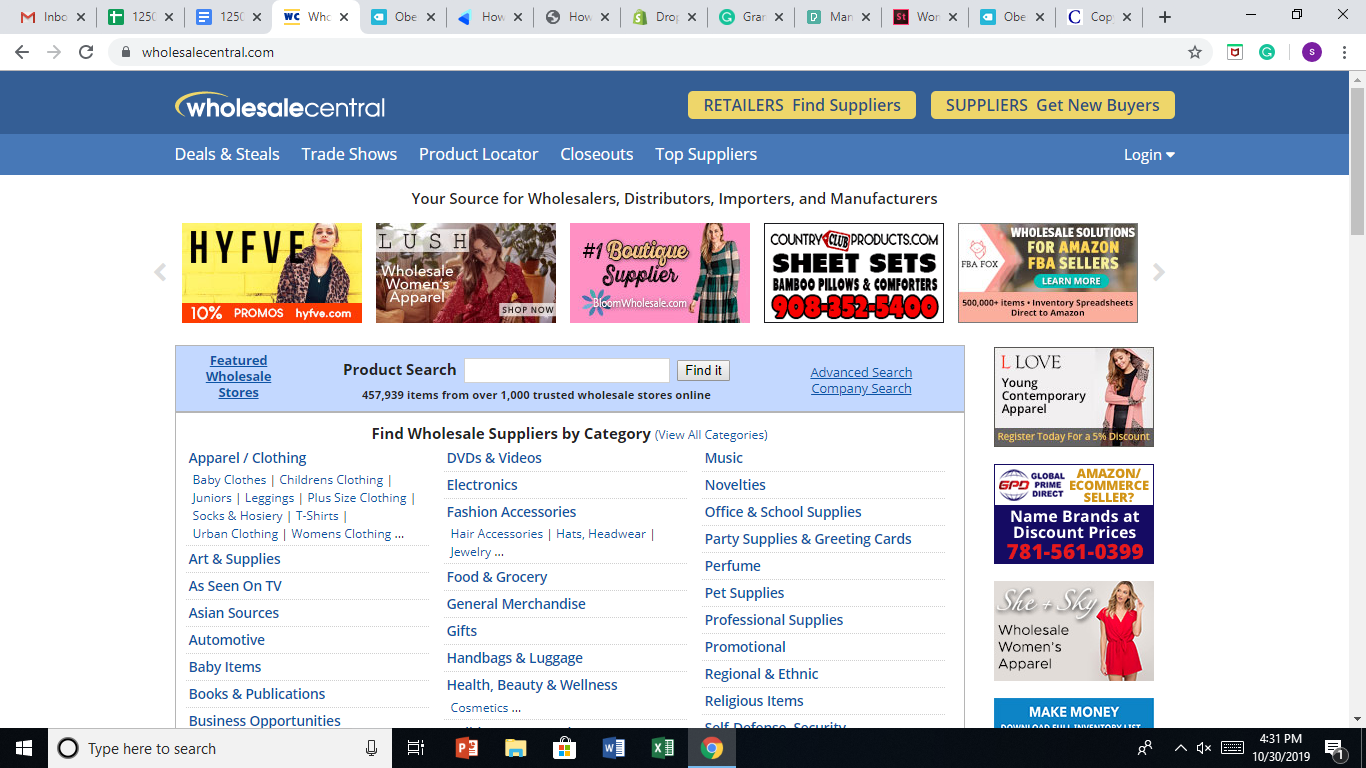Image resolution: width=1366 pixels, height=768 pixels.
Task: Launch Excel from the taskbar
Action: (x=662, y=748)
